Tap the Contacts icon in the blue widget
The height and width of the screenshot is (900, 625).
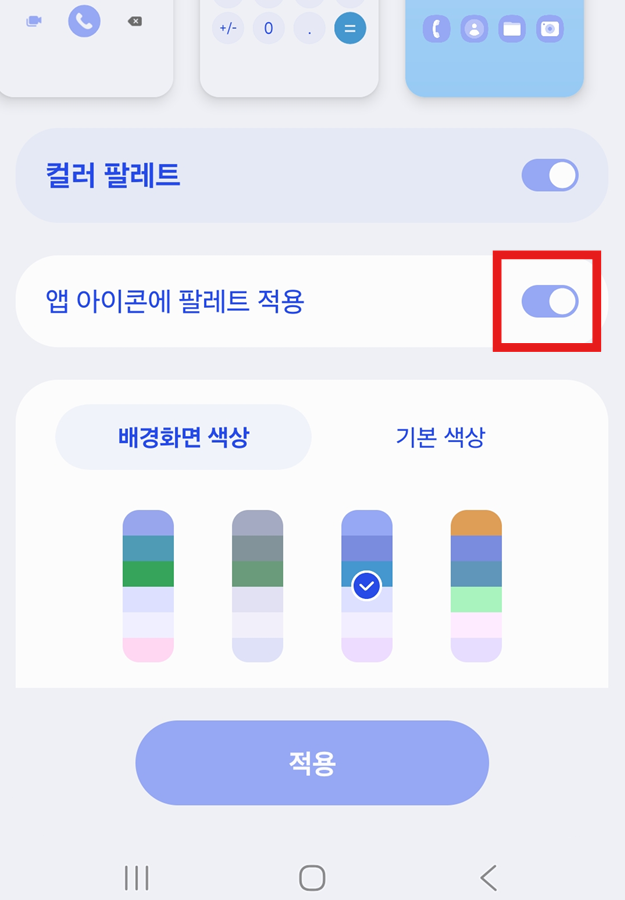coord(474,30)
